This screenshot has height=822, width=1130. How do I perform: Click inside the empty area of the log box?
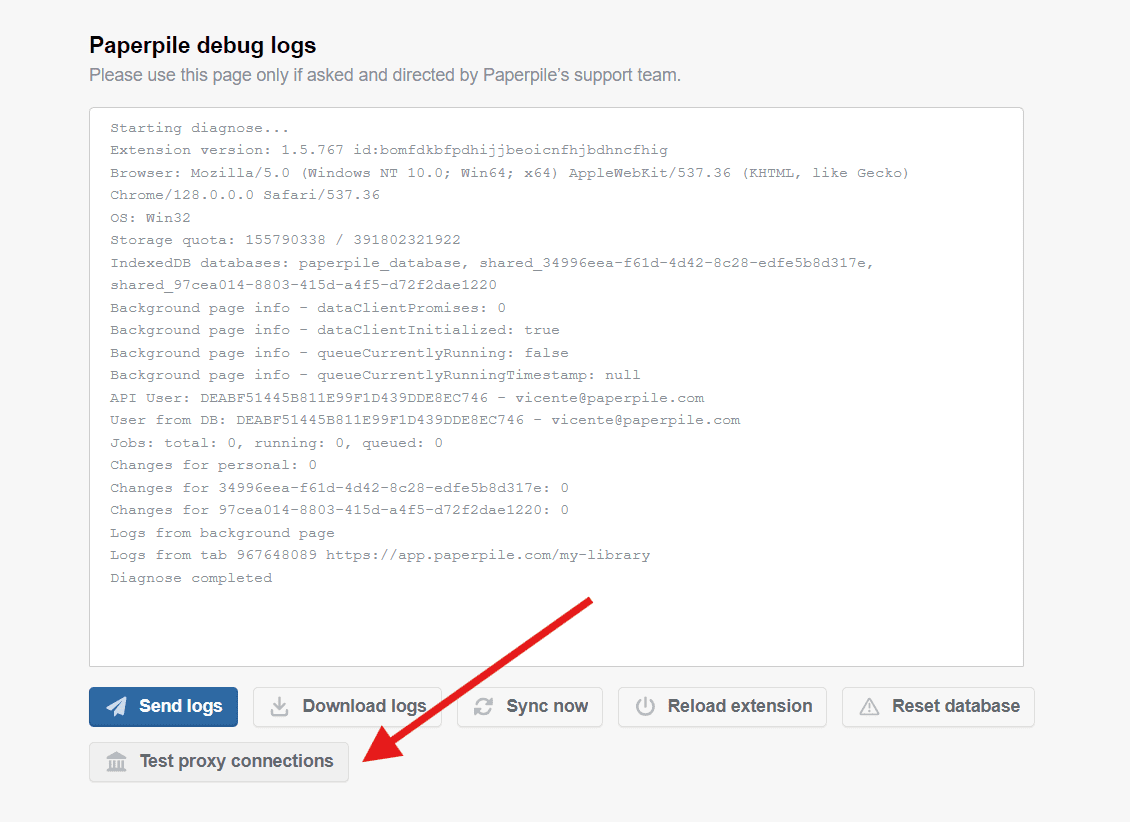(x=556, y=625)
